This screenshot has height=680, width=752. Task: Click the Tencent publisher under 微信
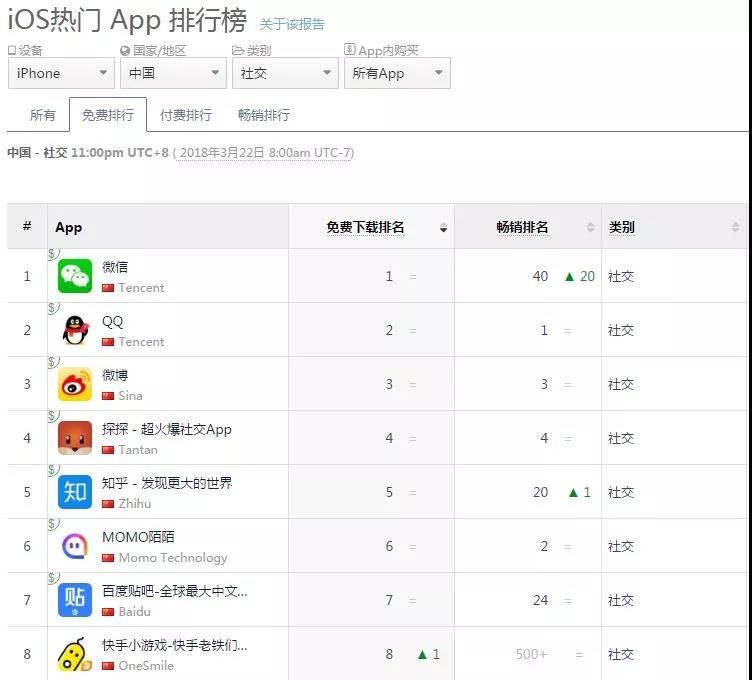141,288
